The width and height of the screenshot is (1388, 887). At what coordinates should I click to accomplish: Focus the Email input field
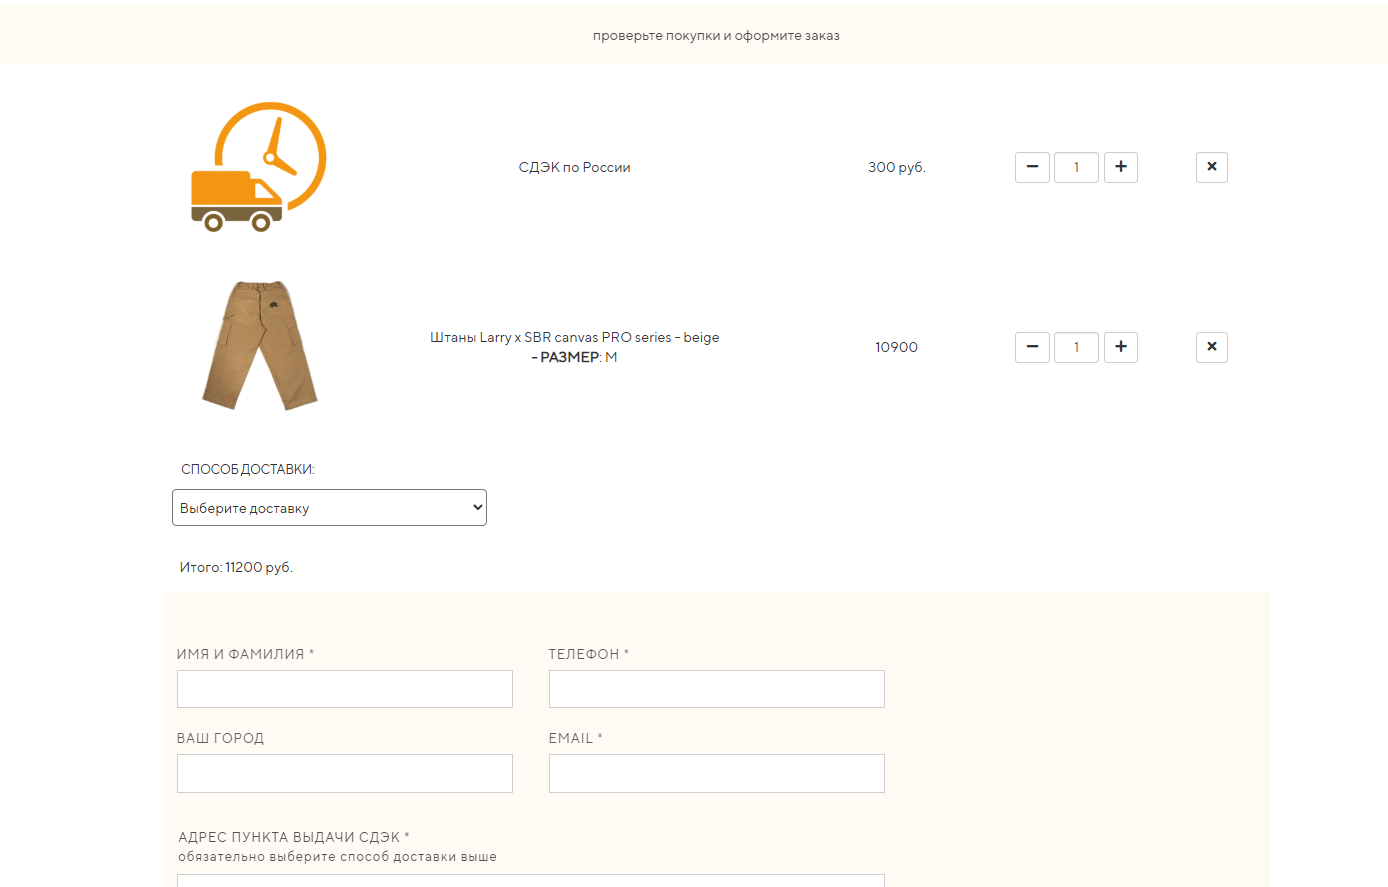(717, 773)
